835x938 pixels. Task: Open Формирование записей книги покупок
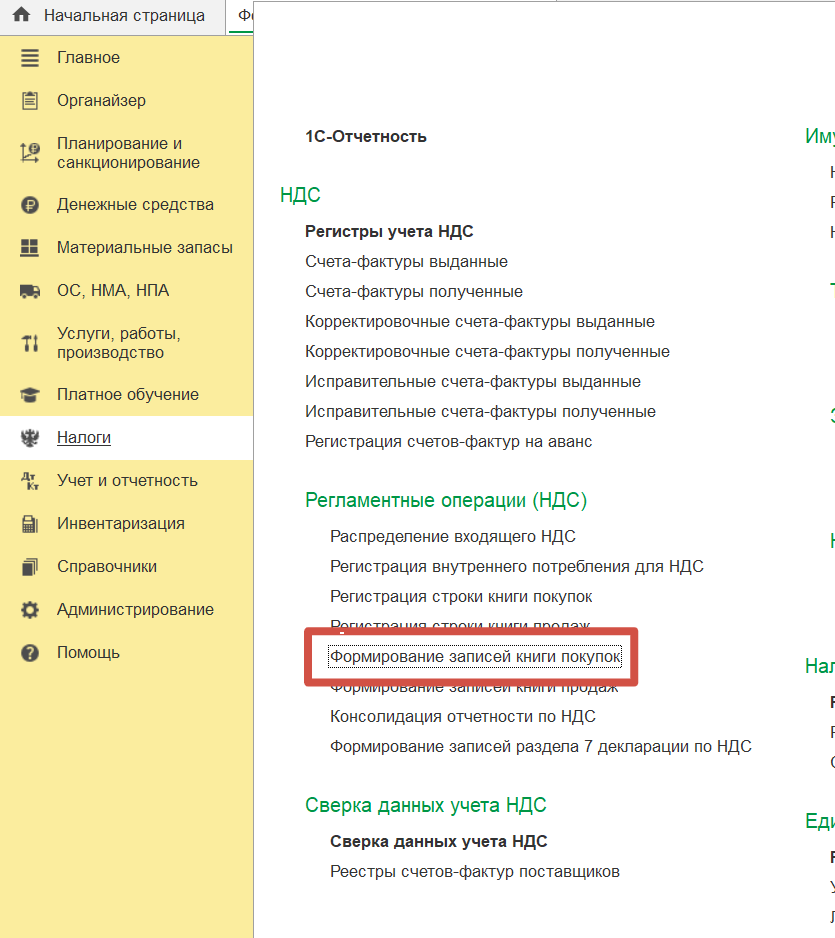(x=476, y=657)
